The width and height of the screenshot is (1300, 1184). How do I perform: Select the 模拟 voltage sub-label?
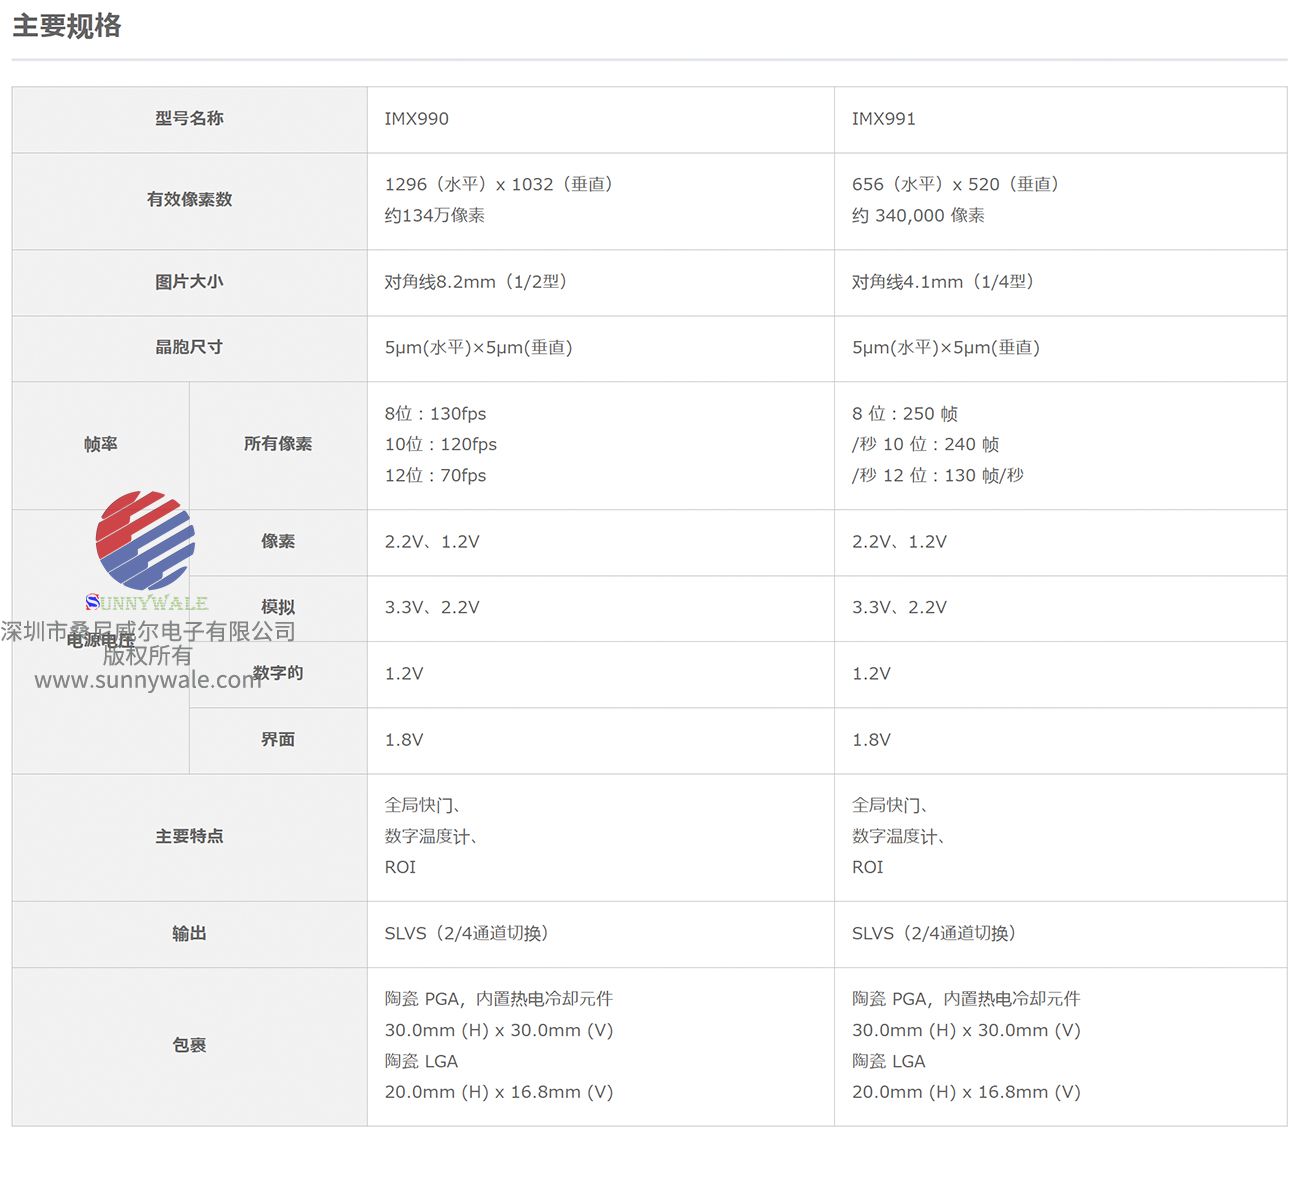click(x=278, y=608)
